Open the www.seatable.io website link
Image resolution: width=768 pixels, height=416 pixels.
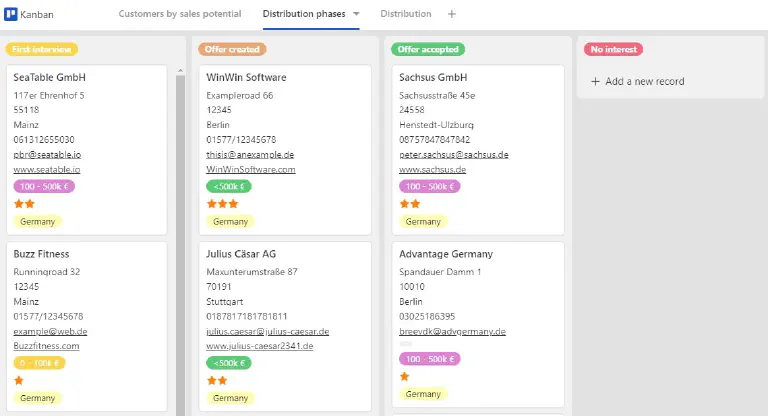point(47,170)
